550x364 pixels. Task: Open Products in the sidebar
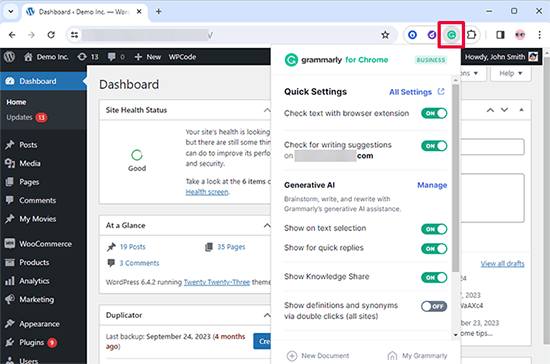(34, 262)
